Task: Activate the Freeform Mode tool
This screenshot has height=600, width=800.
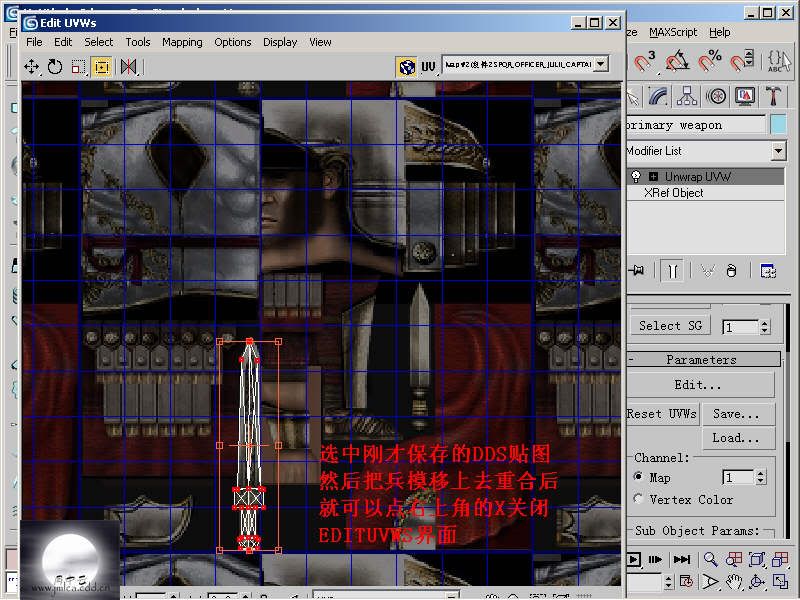Action: pyautogui.click(x=101, y=67)
